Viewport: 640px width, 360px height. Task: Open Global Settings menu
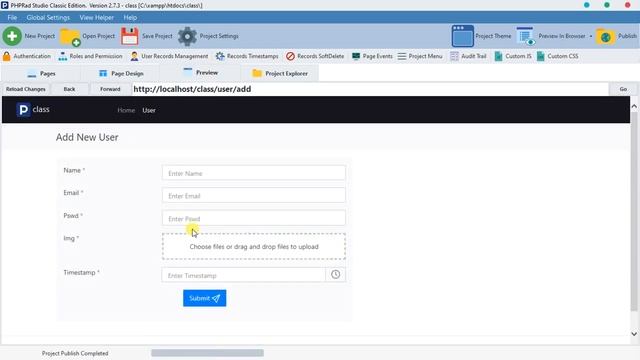coord(48,18)
